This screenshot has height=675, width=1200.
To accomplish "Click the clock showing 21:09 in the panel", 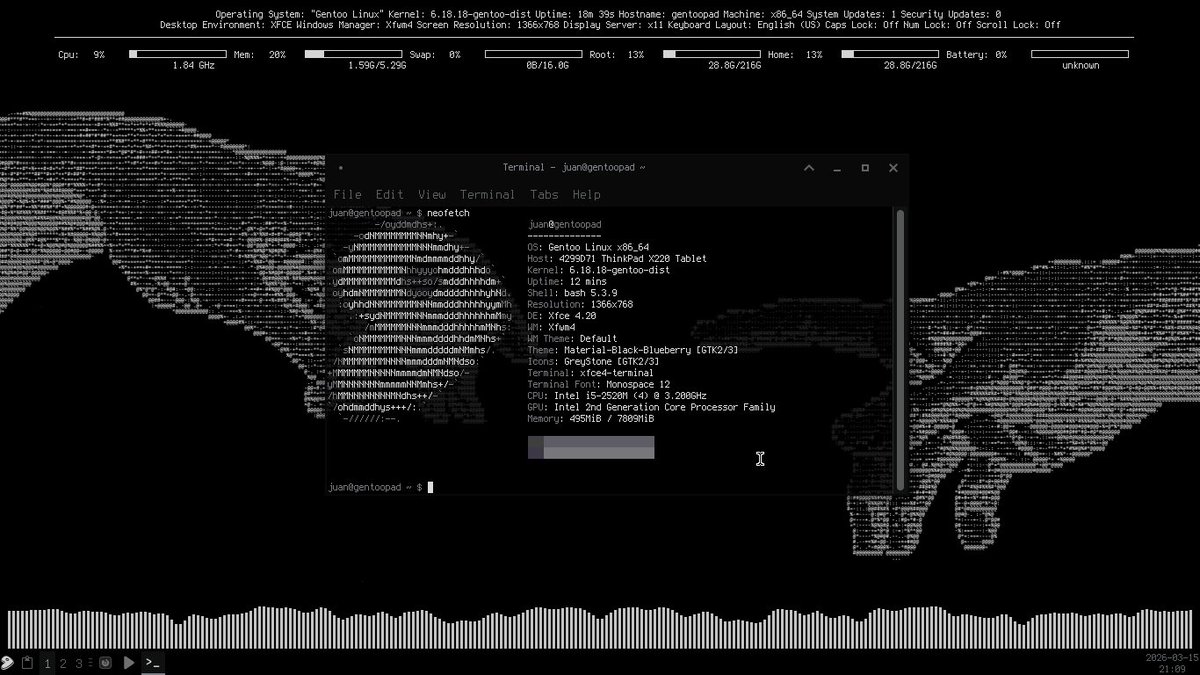I will pos(1171,668).
